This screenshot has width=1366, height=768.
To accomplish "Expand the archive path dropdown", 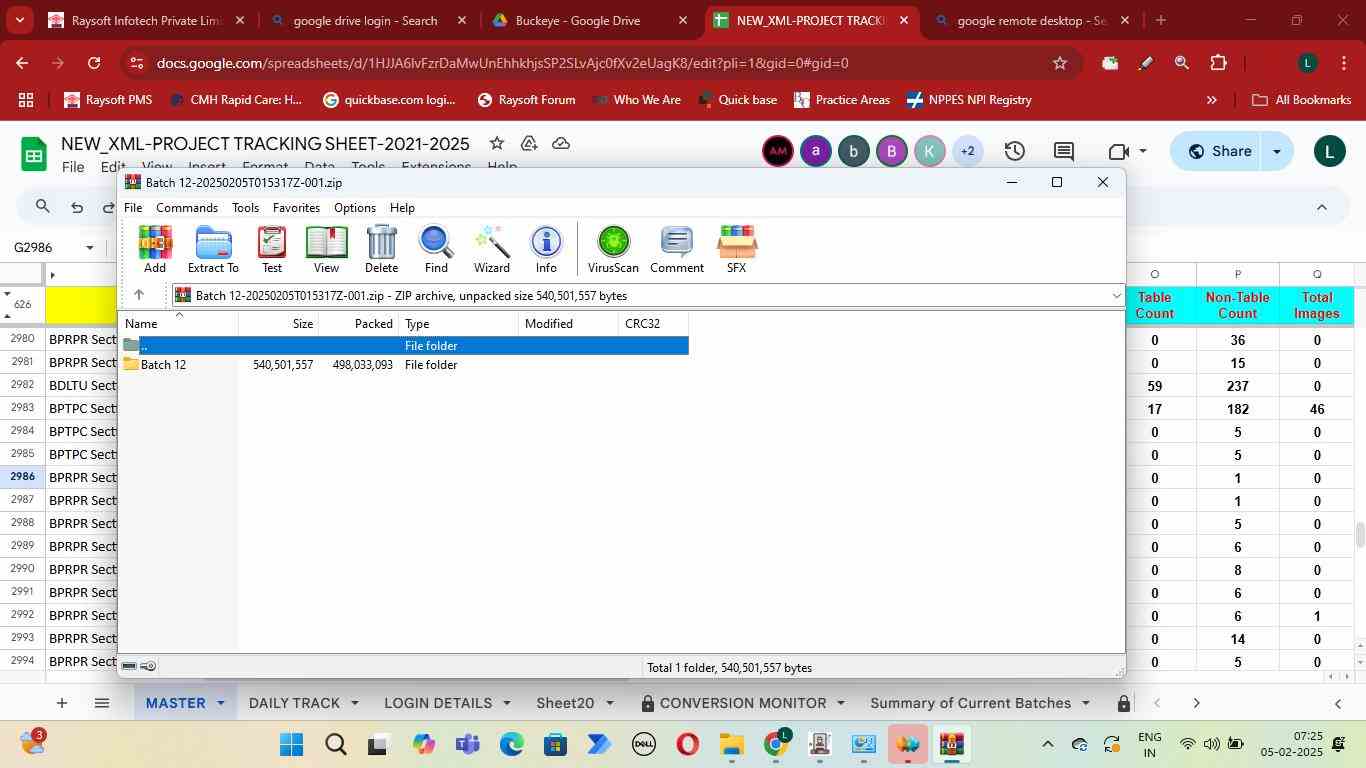I will coord(1116,296).
